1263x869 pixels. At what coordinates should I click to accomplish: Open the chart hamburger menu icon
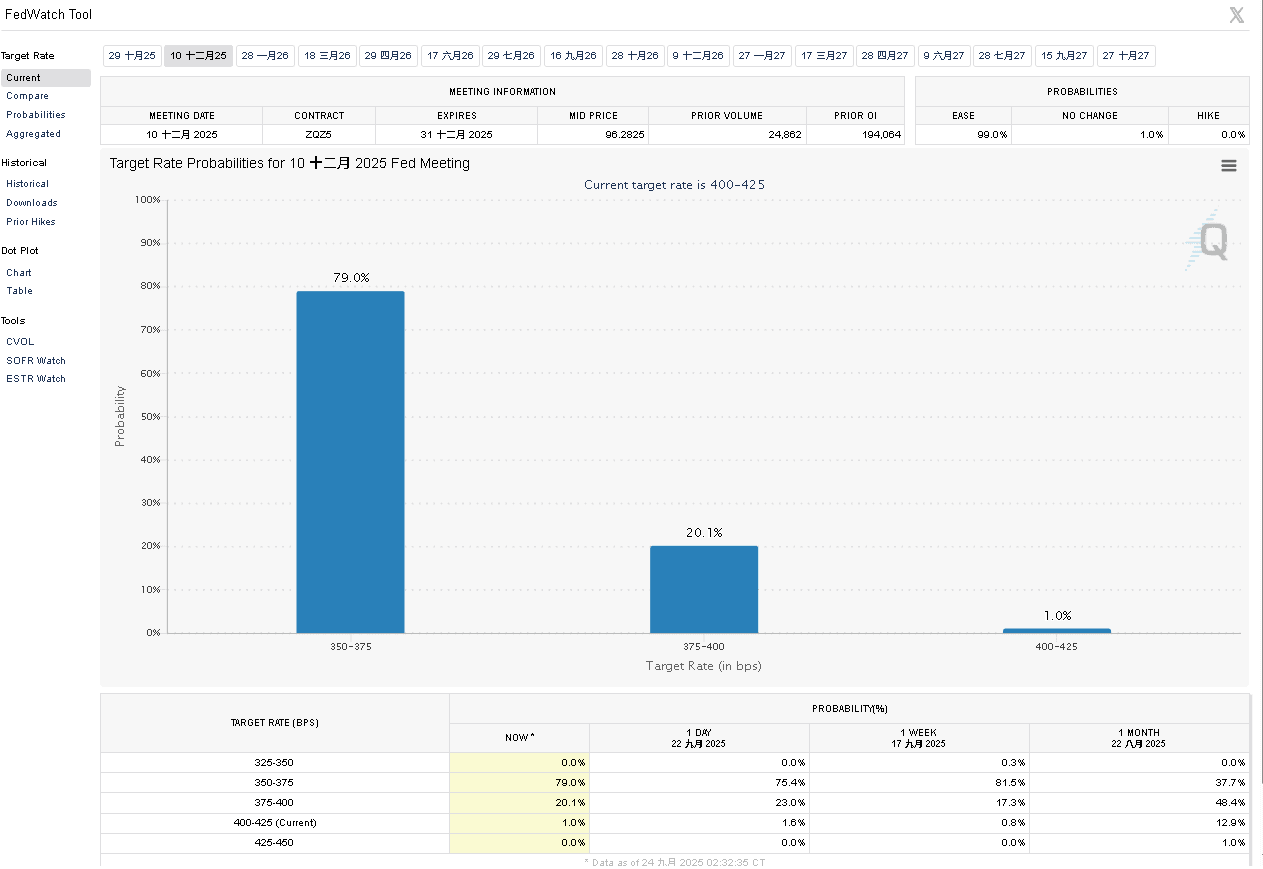point(1228,166)
